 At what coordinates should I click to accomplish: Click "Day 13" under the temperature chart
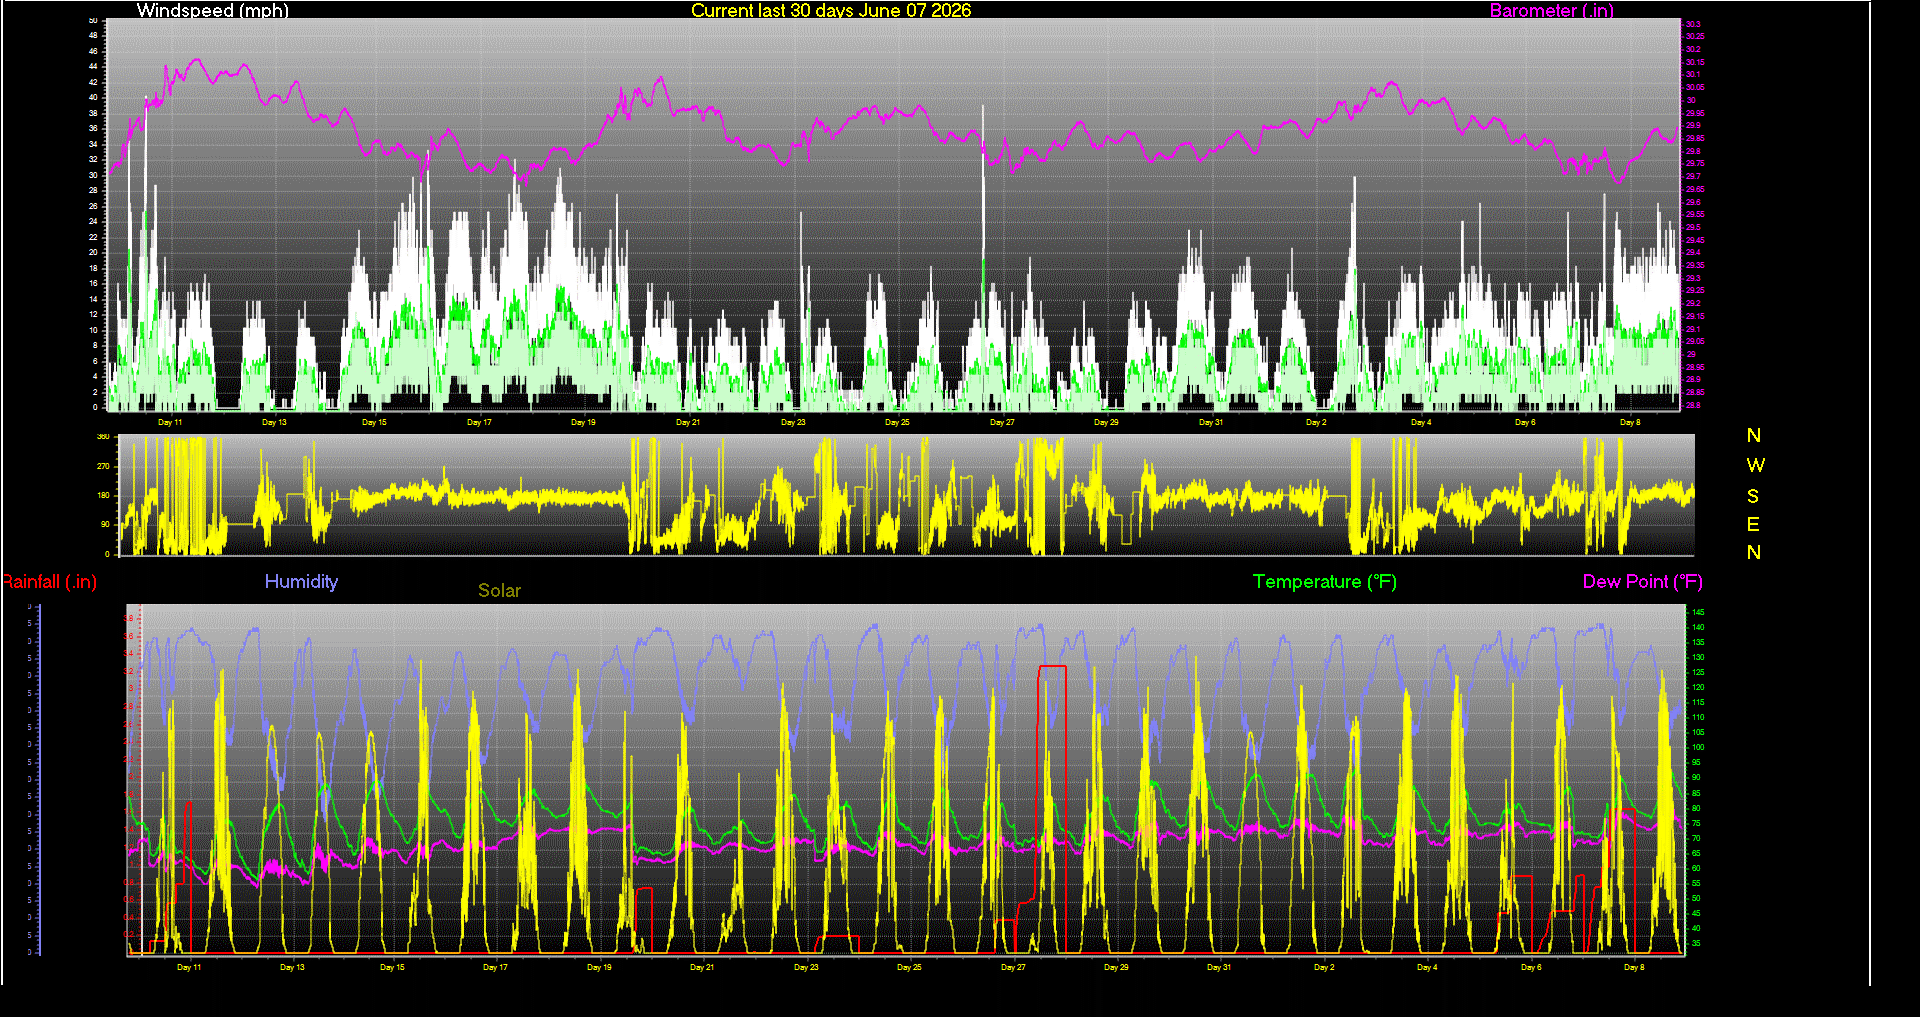click(x=292, y=968)
